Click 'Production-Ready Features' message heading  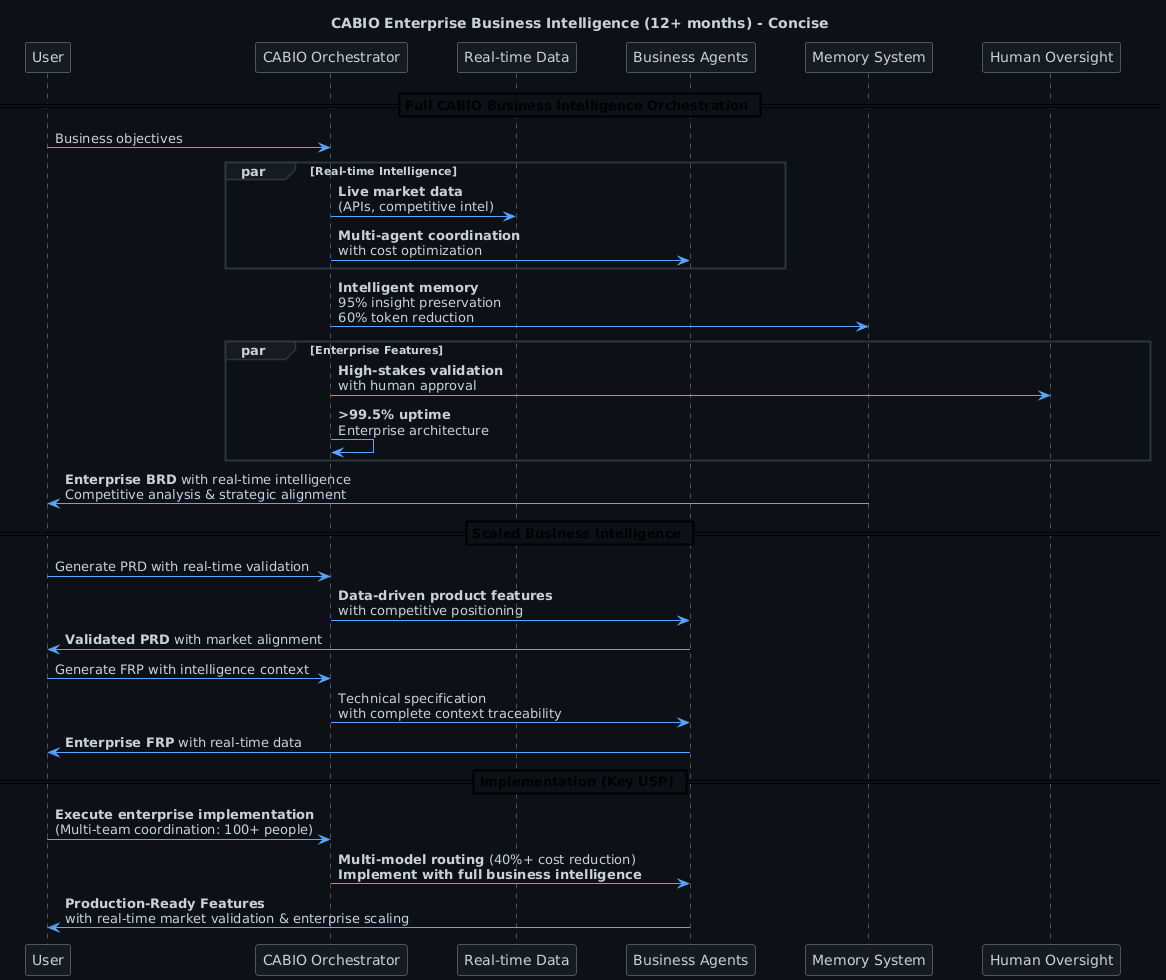click(164, 903)
